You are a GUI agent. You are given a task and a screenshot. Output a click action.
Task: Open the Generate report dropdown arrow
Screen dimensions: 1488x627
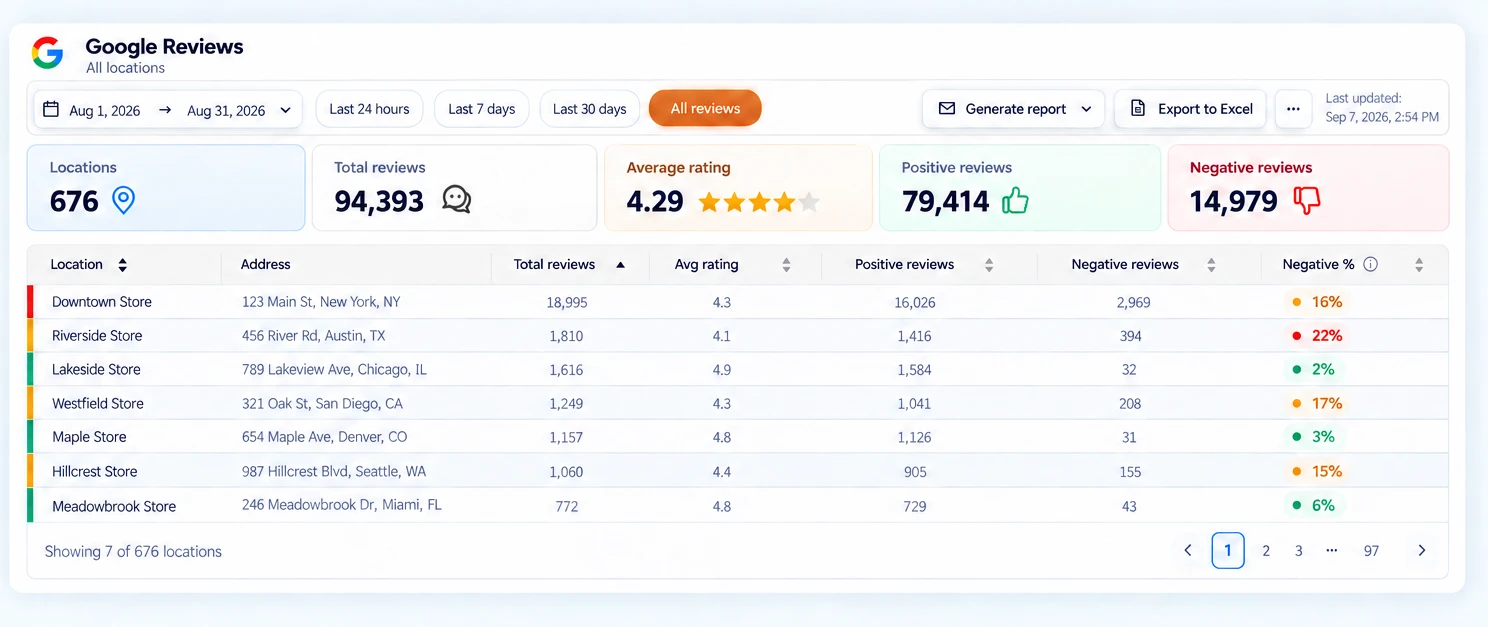(1086, 109)
